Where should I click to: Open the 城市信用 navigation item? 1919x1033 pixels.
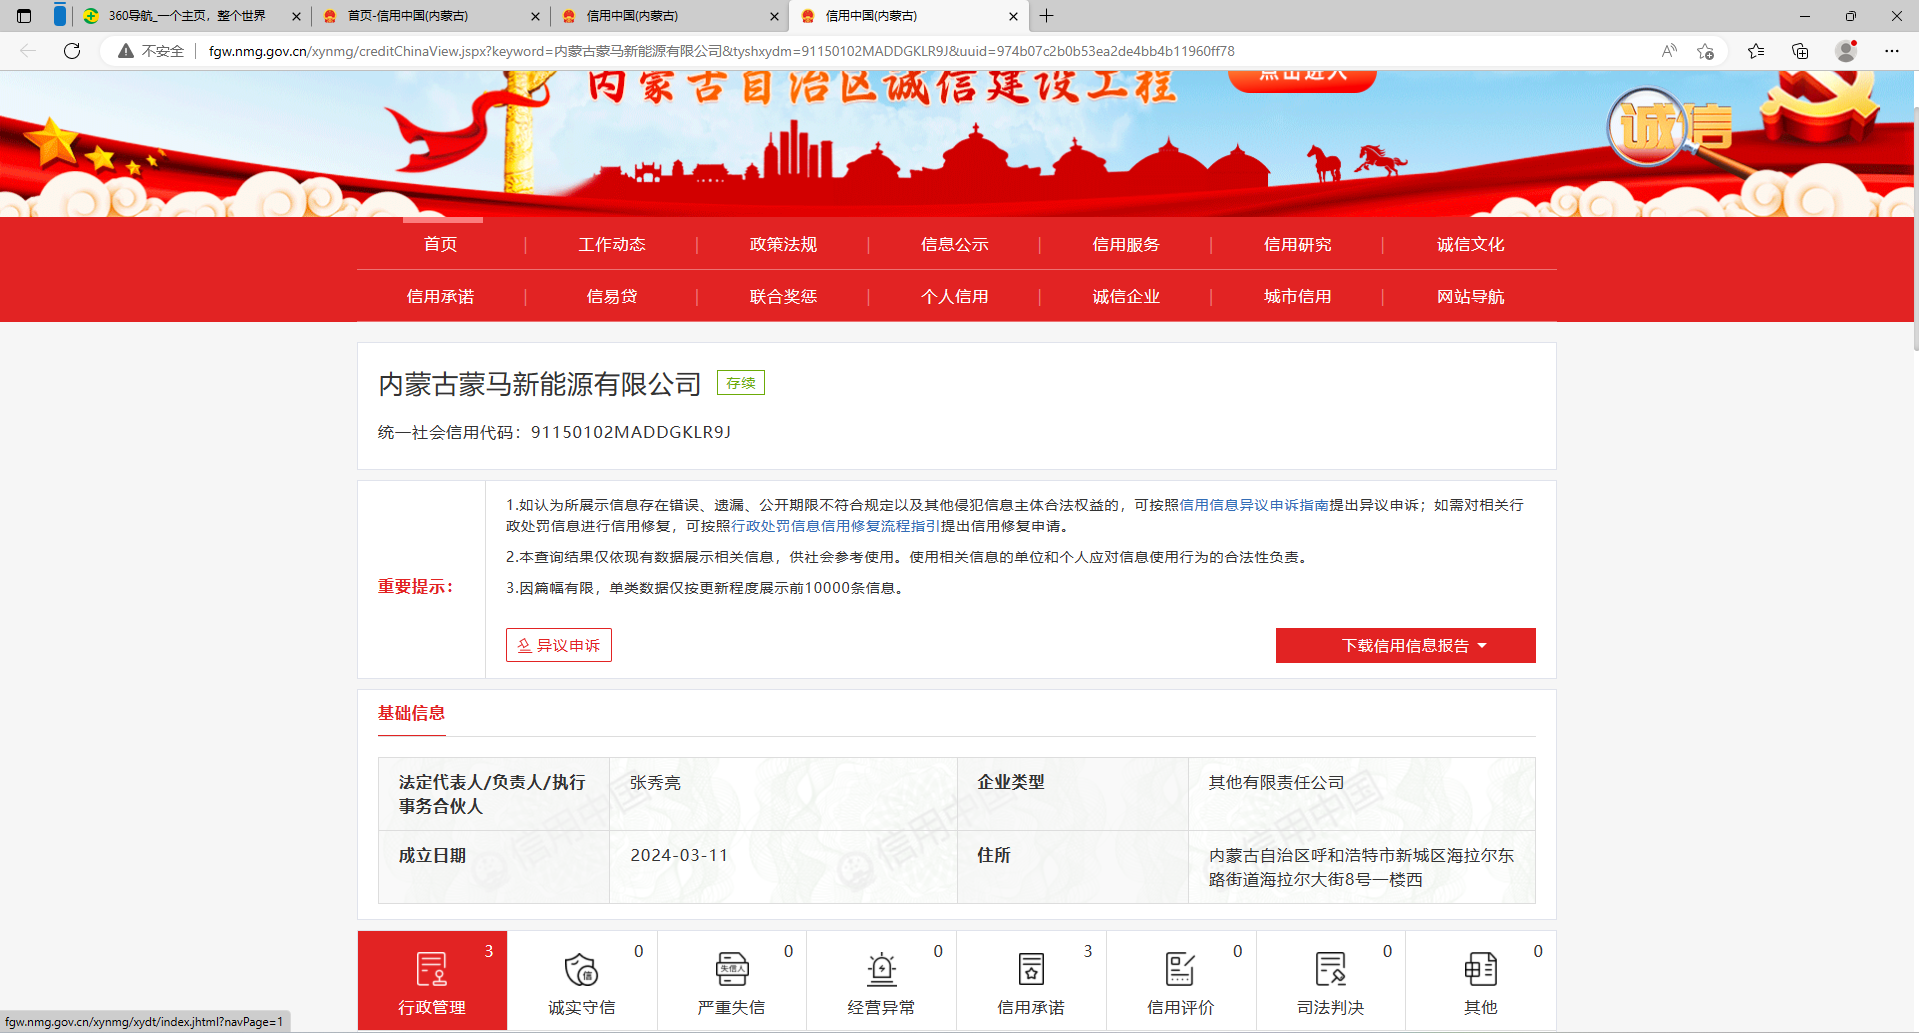click(1298, 296)
